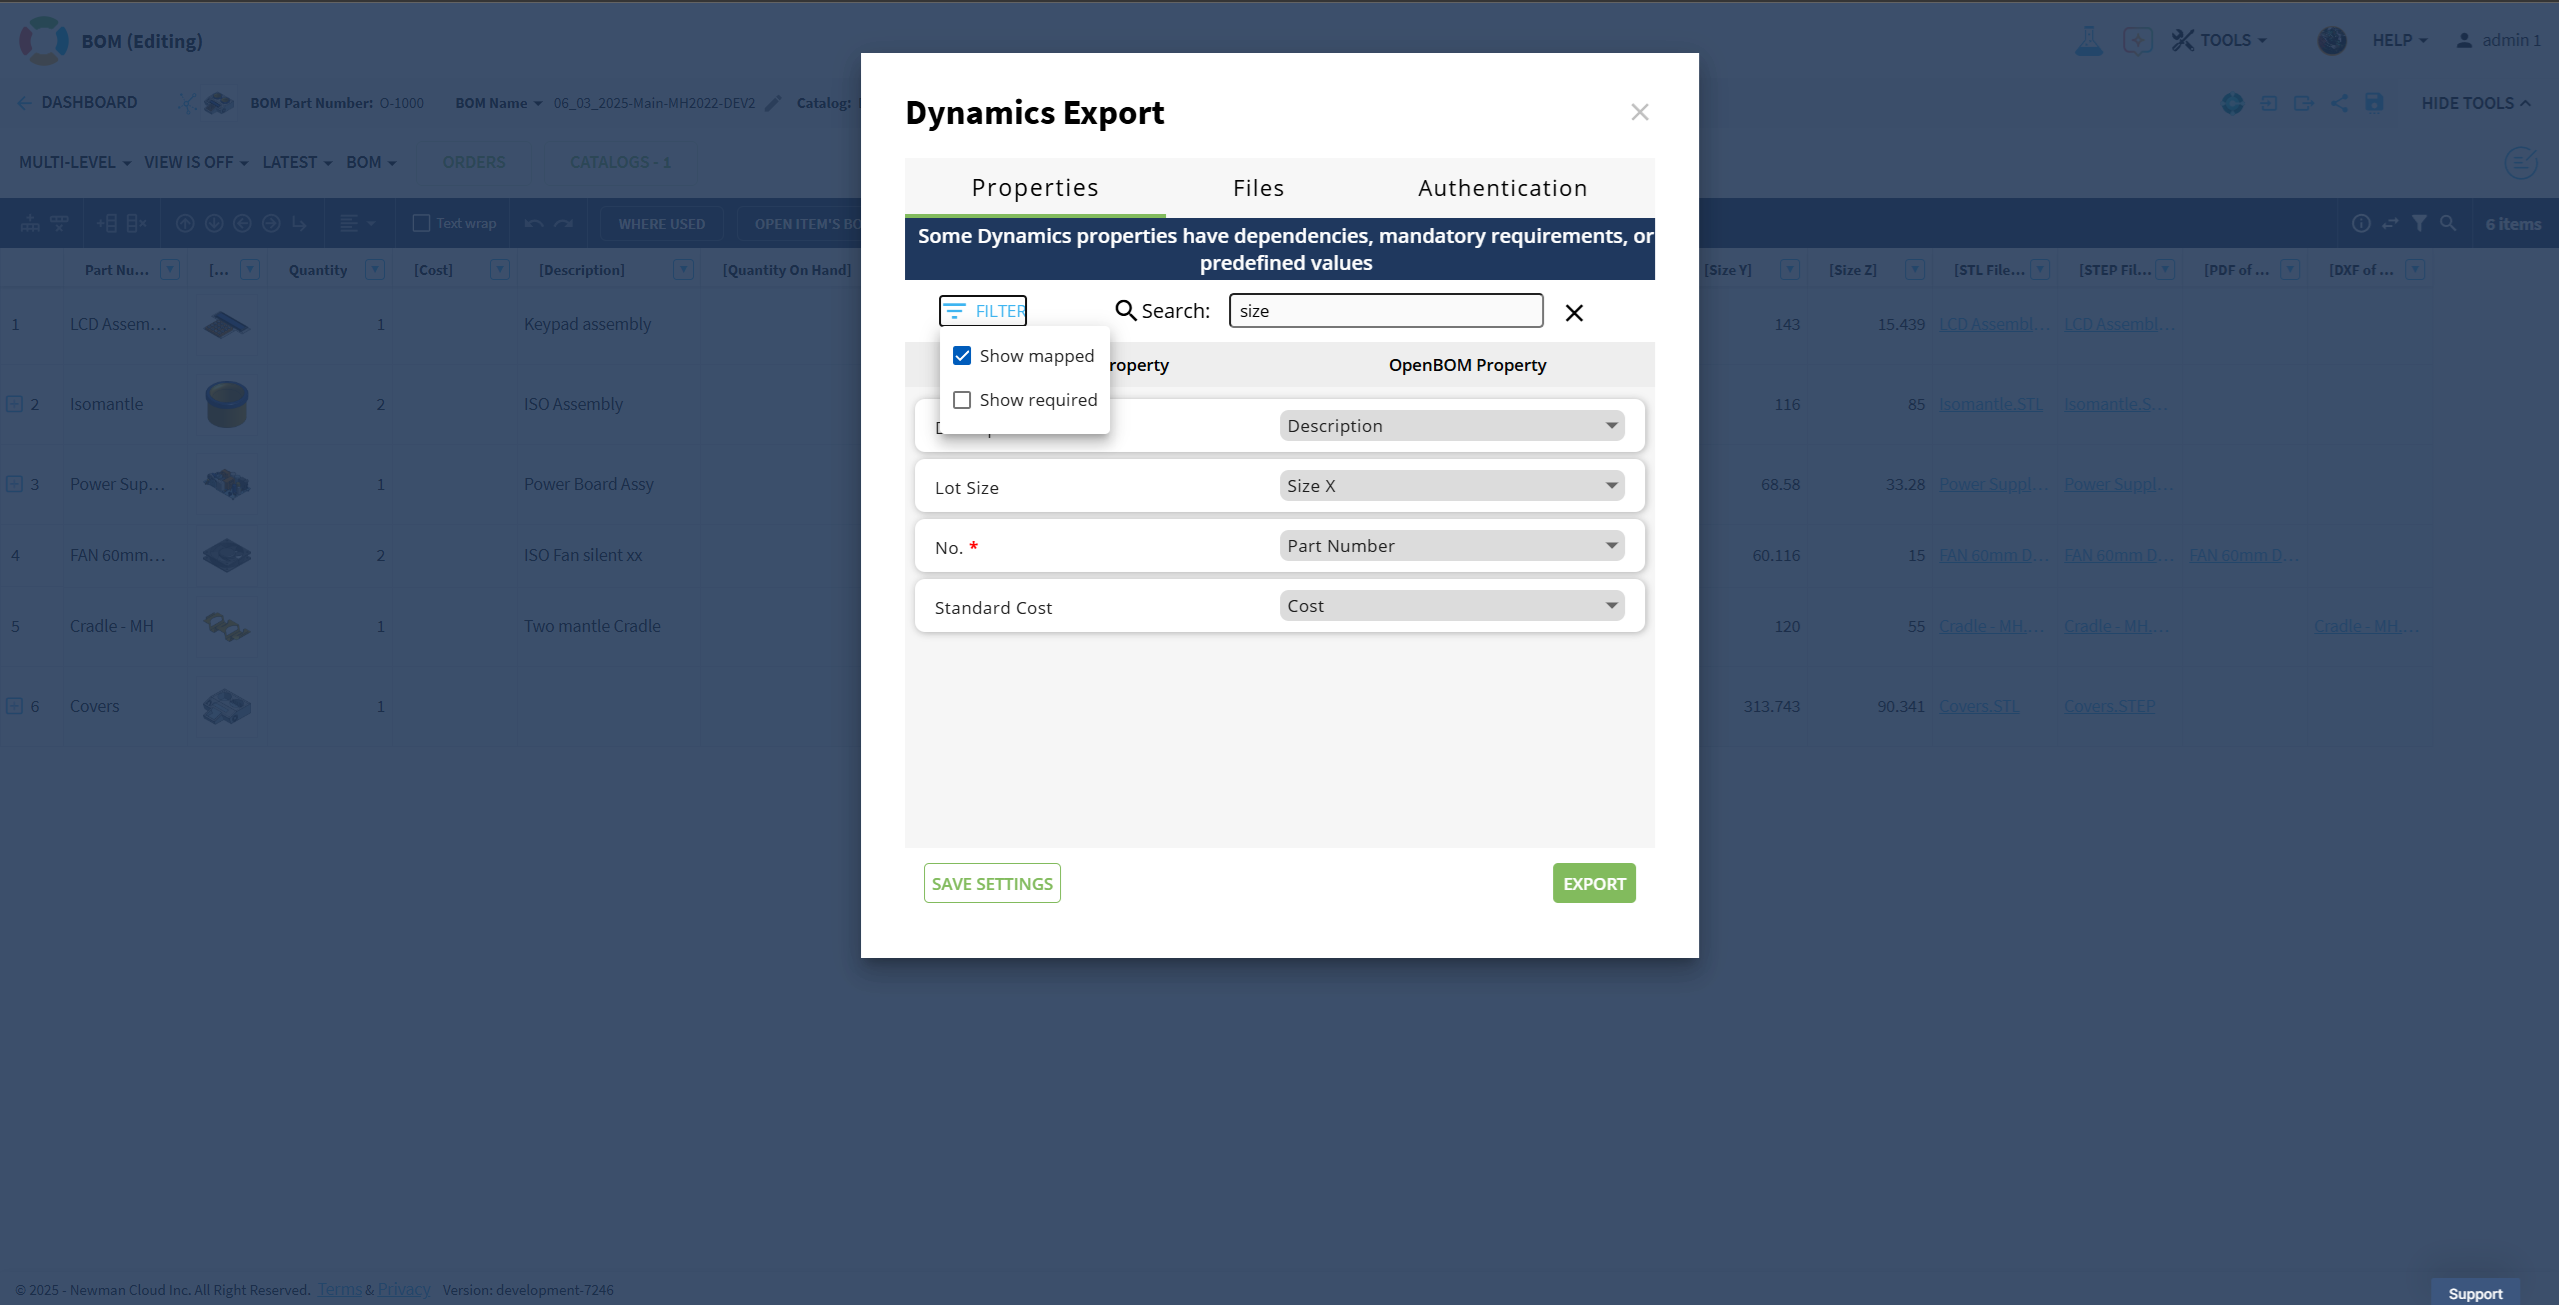Enable the Show required checkbox
Image resolution: width=2559 pixels, height=1305 pixels.
(962, 400)
